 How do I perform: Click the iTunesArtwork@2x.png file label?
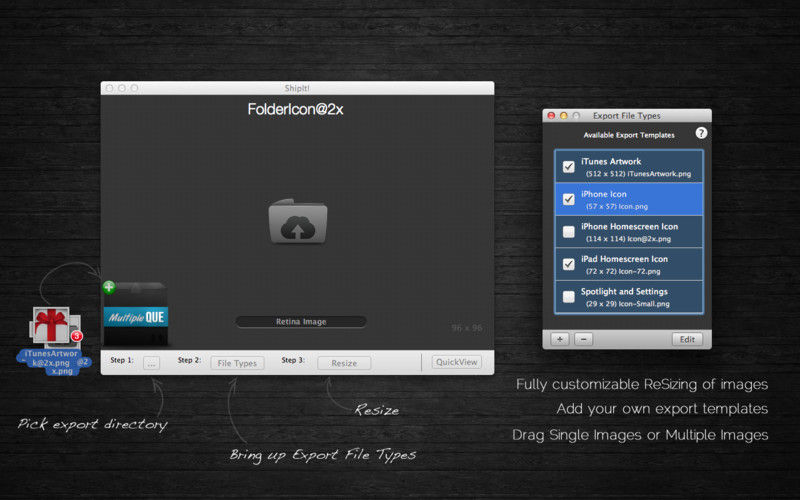(51, 358)
